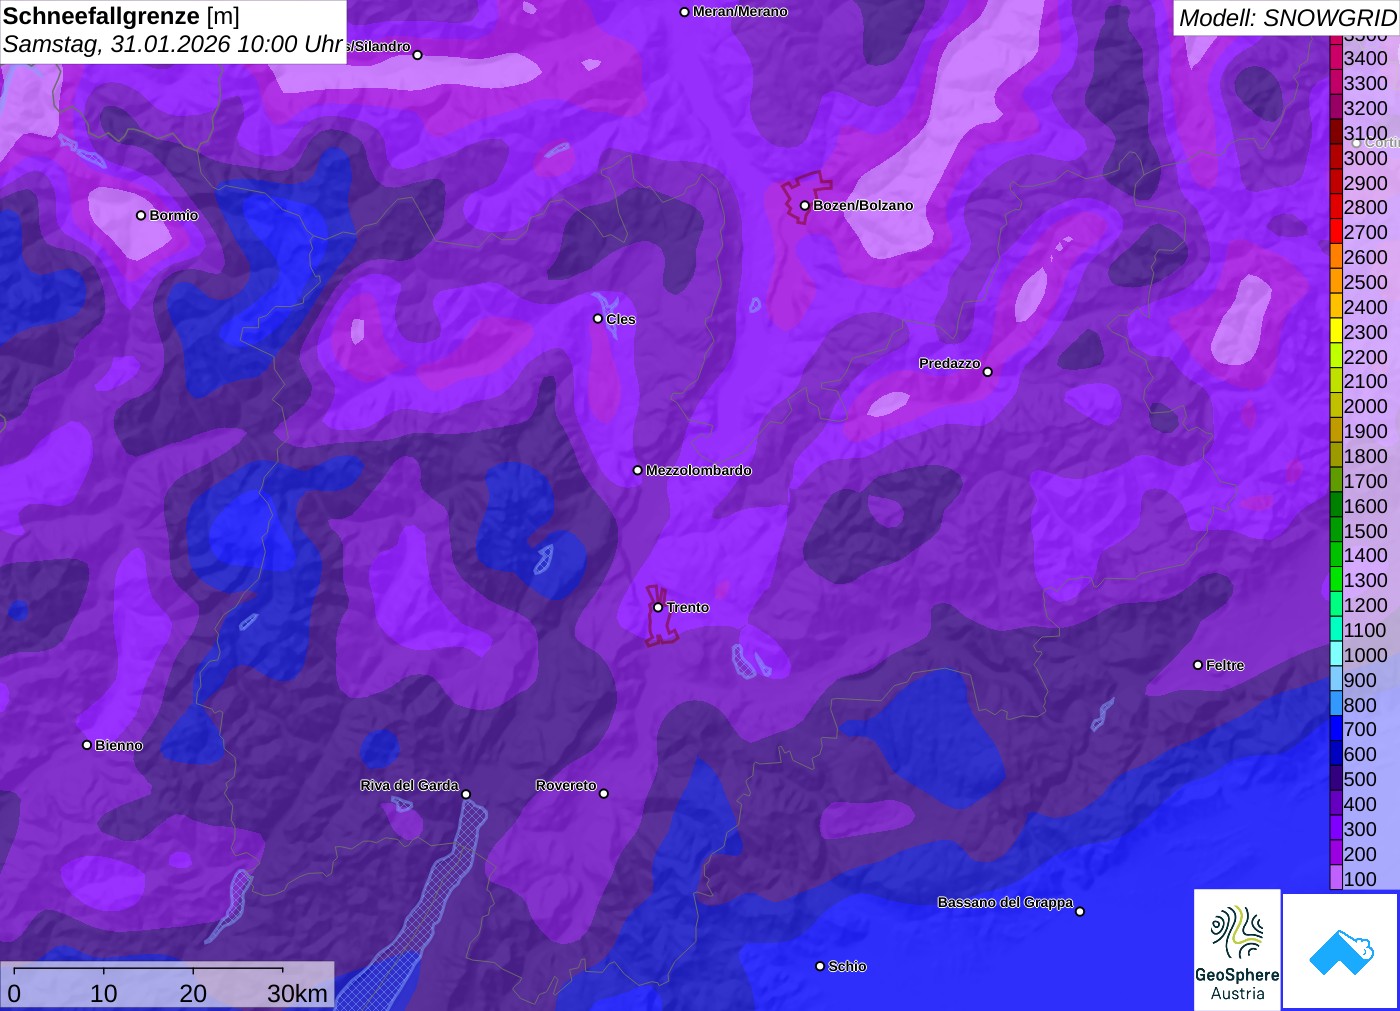Click the Modell: SNOWGRID label

pyautogui.click(x=1287, y=17)
